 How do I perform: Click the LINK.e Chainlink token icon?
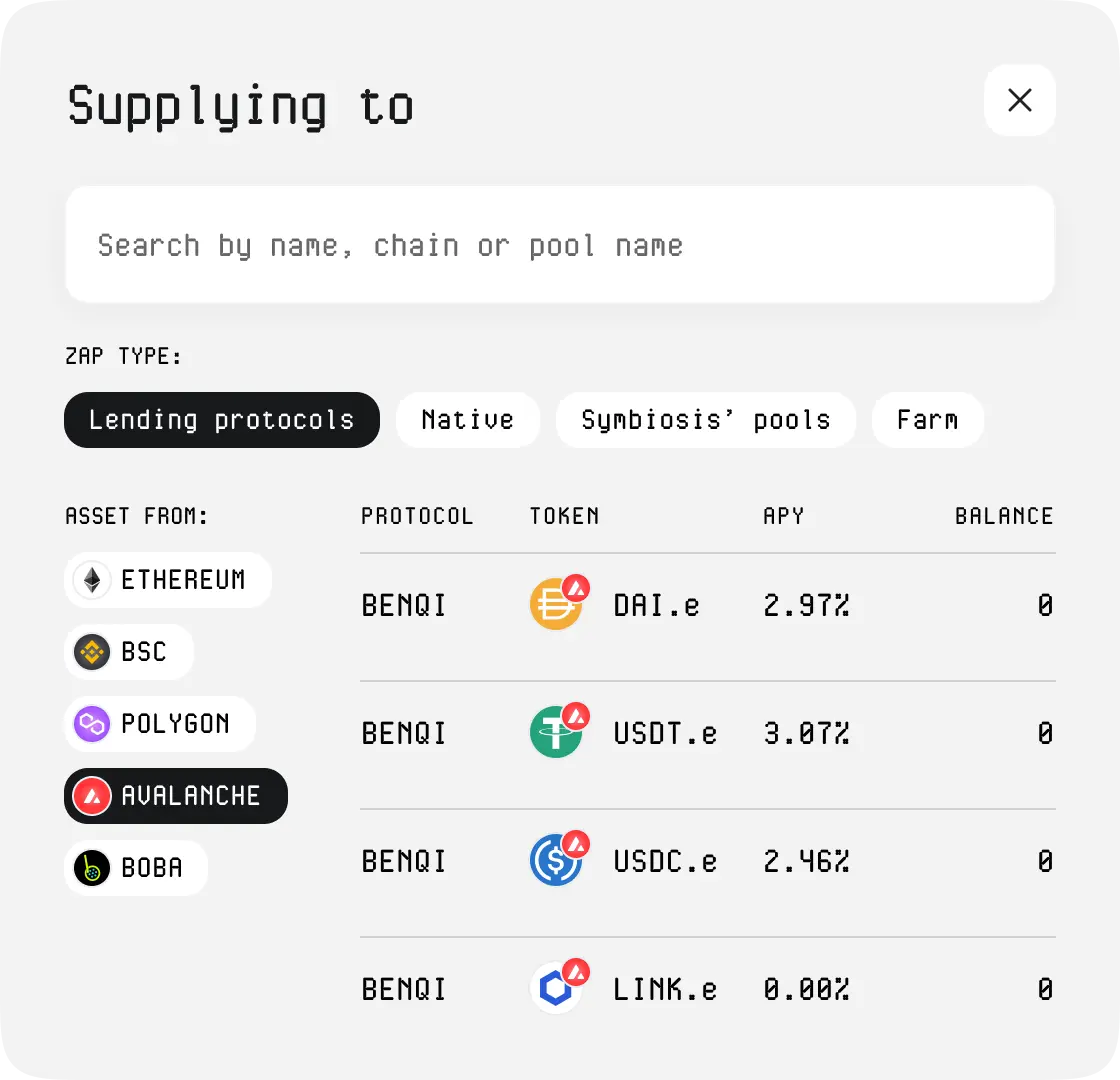[x=556, y=989]
